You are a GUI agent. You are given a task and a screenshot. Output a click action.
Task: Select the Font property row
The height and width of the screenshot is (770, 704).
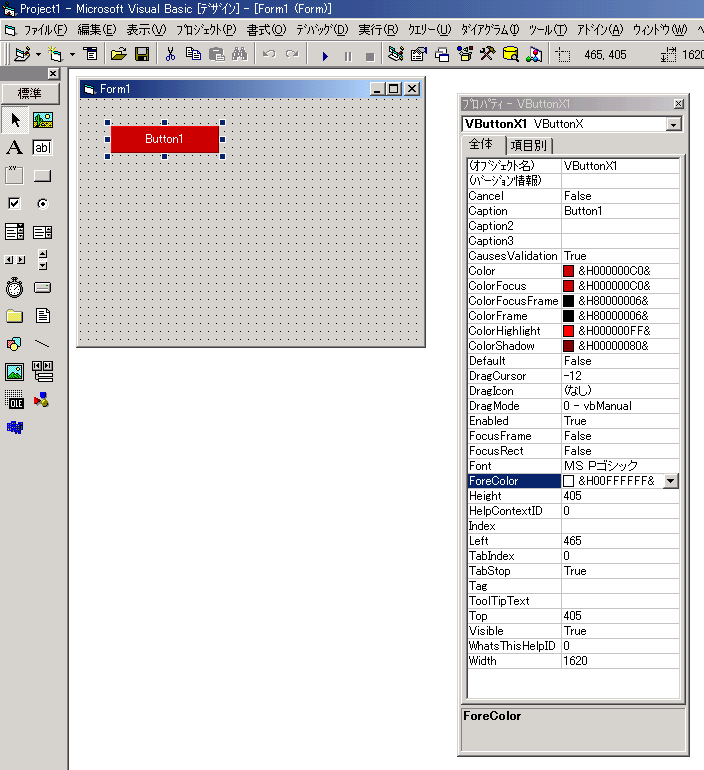pyautogui.click(x=573, y=466)
